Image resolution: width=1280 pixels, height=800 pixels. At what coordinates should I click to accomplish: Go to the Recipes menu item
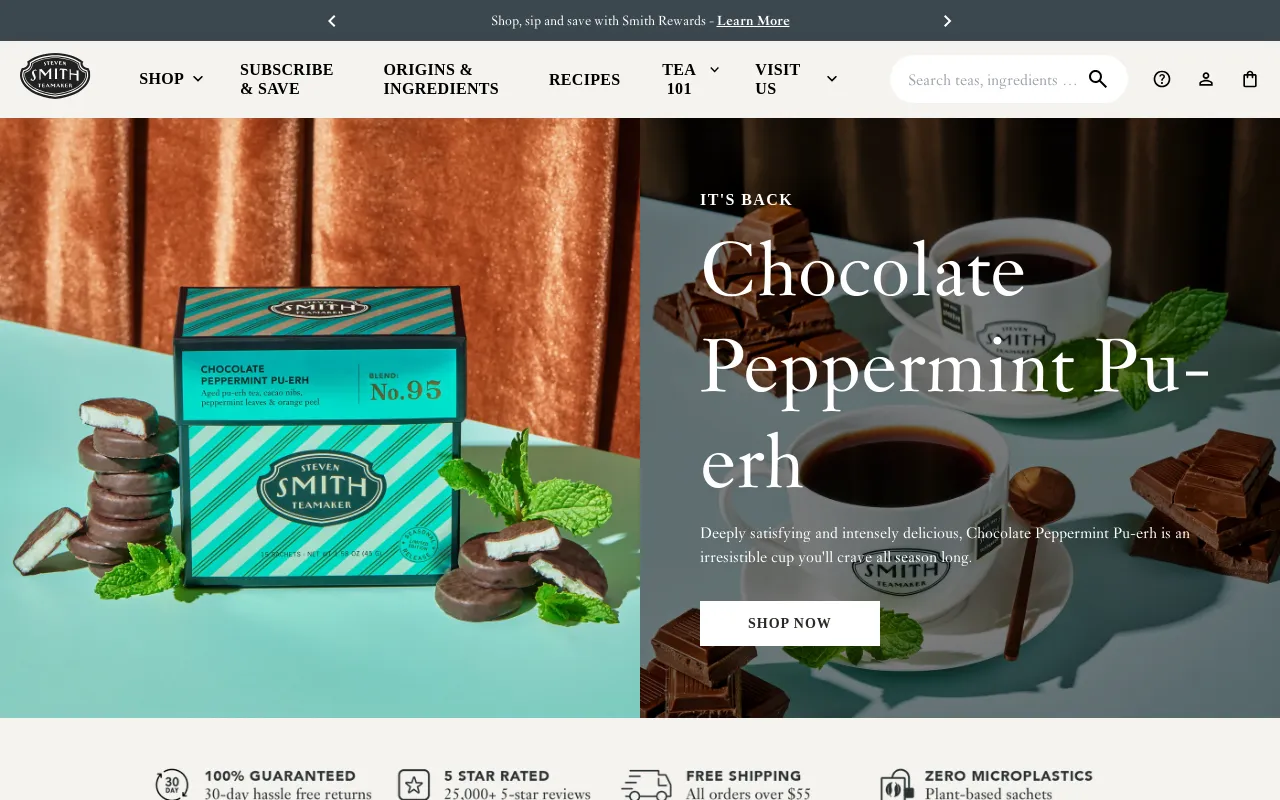click(584, 79)
